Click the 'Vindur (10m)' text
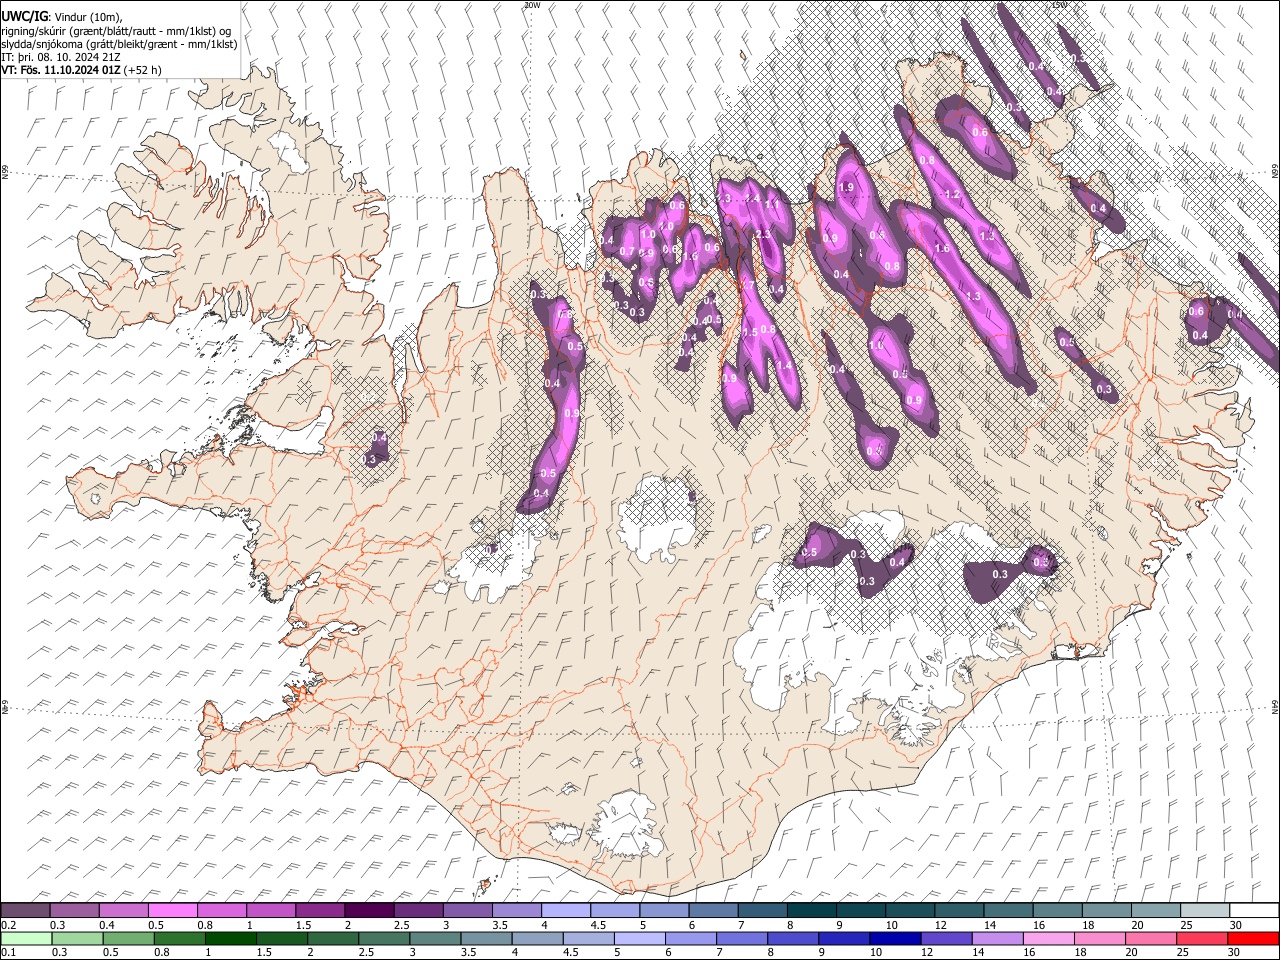Screen dimensions: 1280x960 coord(86,17)
